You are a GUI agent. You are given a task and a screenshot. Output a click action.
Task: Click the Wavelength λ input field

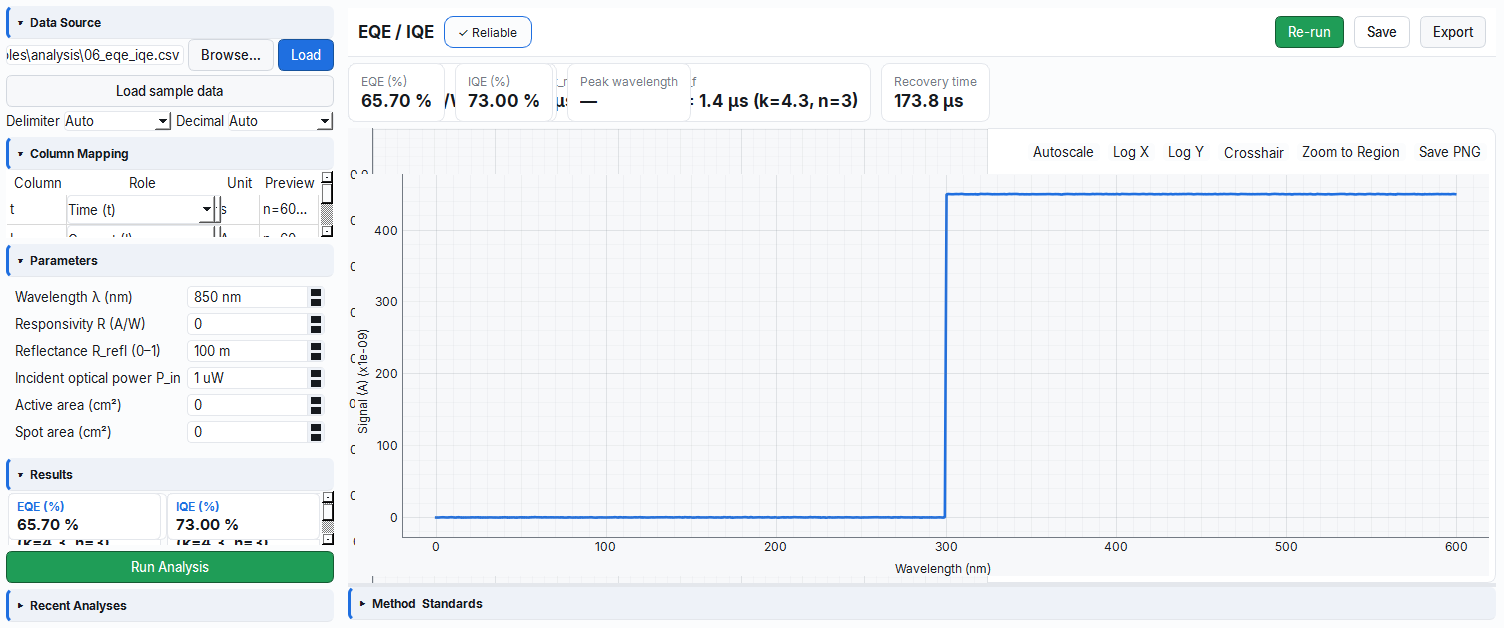(x=247, y=297)
